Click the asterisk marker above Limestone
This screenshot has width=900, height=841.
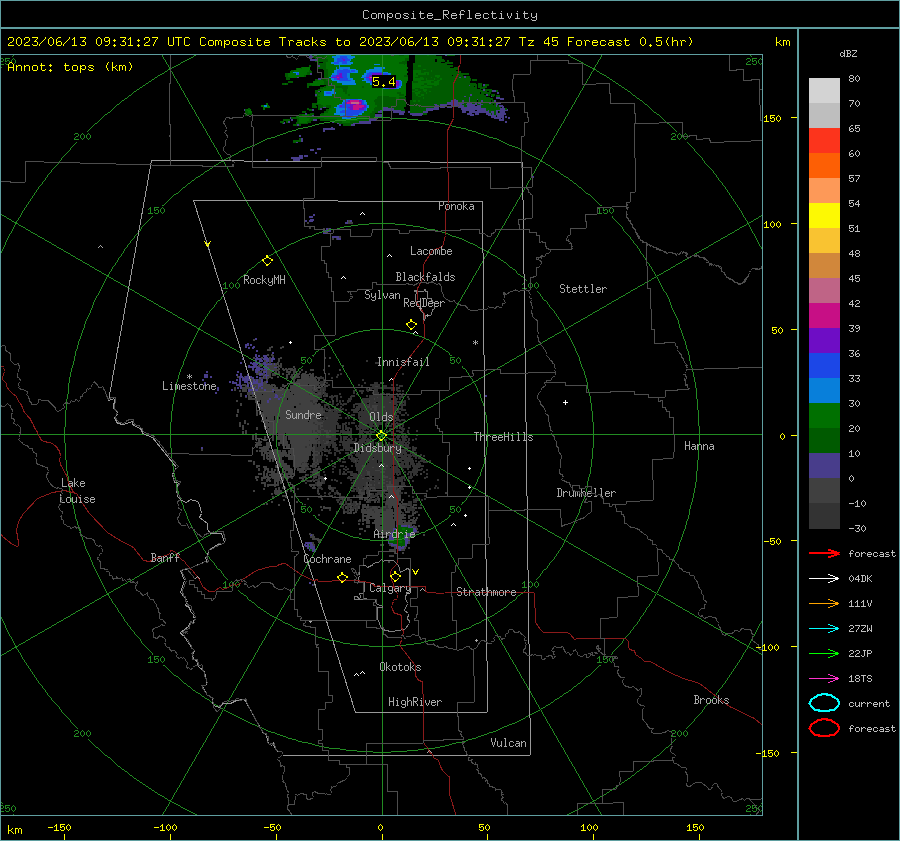tap(189, 377)
